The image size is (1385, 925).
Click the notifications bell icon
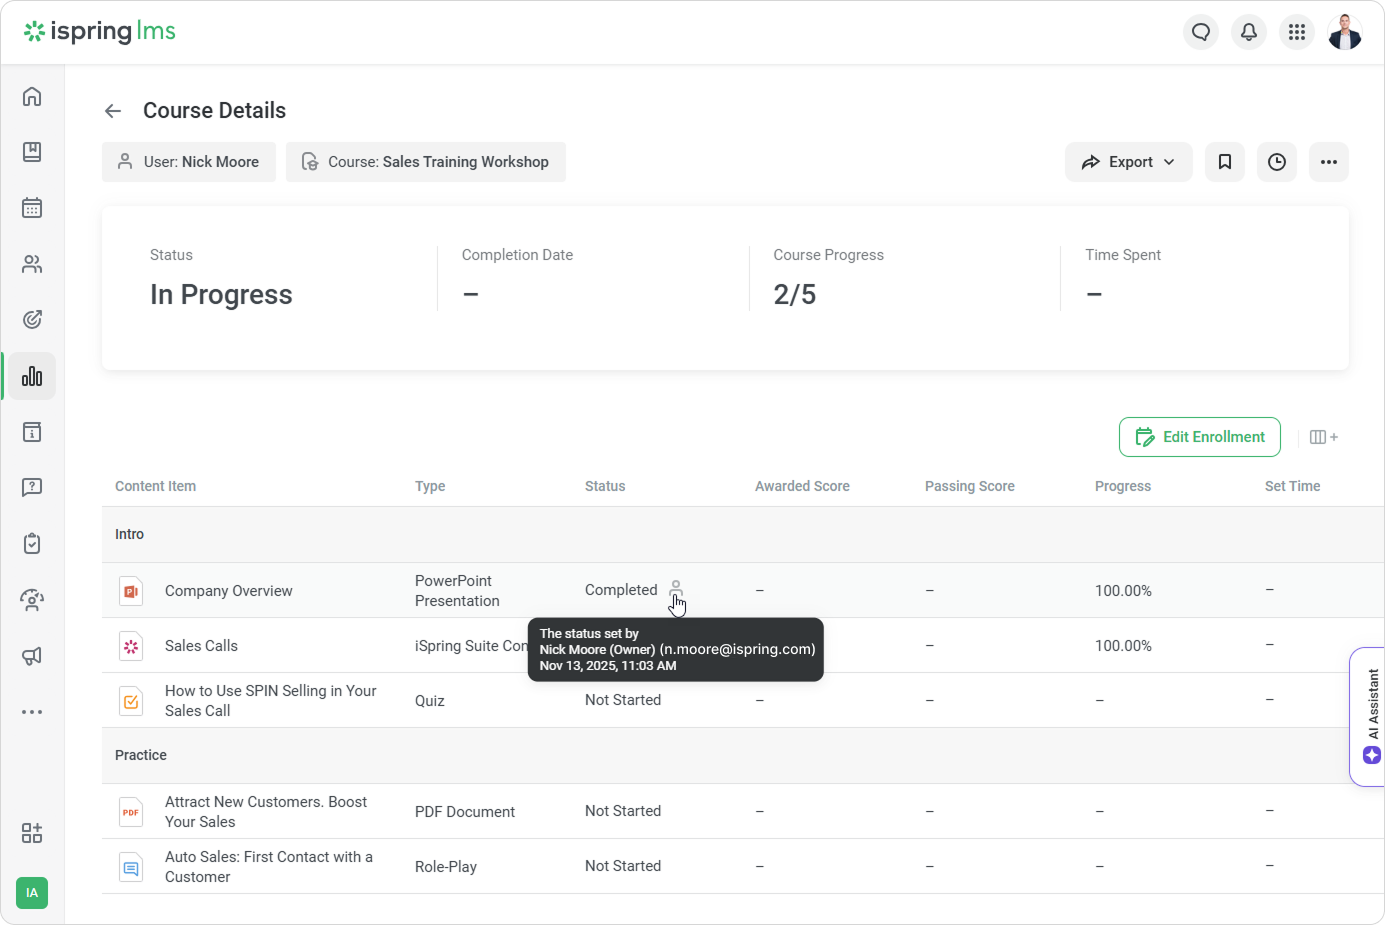point(1249,32)
